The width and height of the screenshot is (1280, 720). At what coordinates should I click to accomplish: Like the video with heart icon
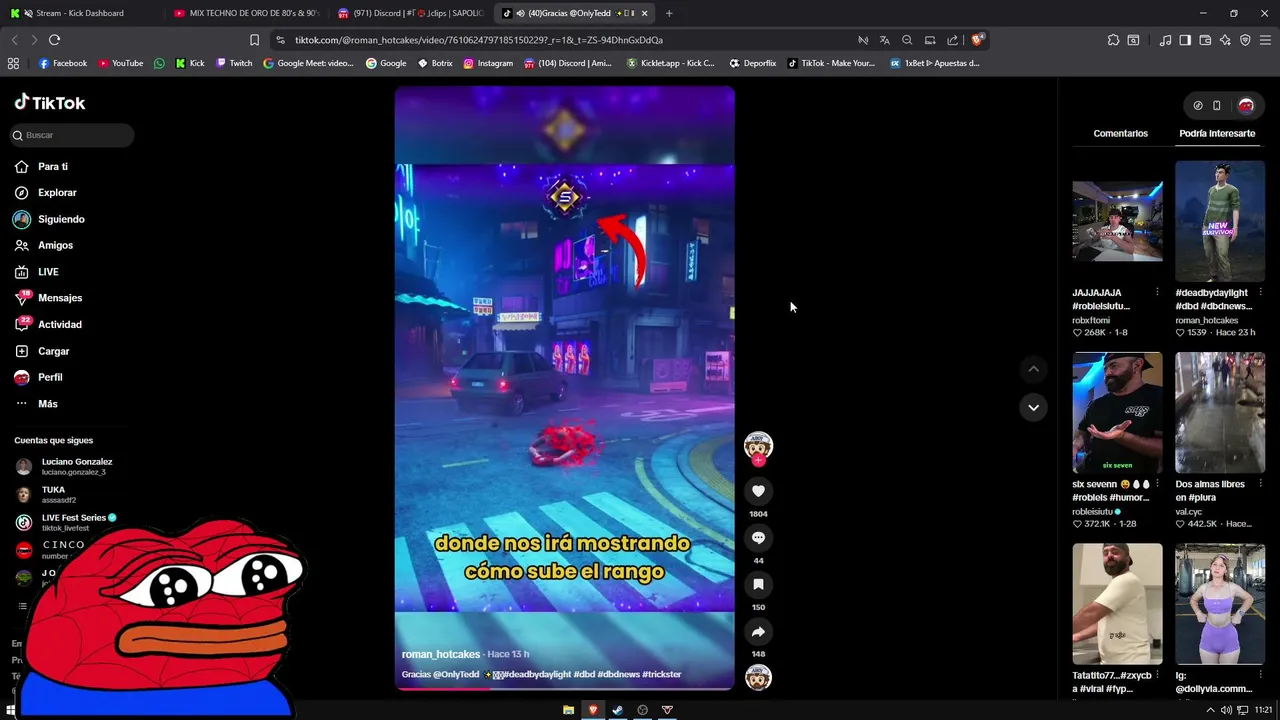tap(758, 491)
